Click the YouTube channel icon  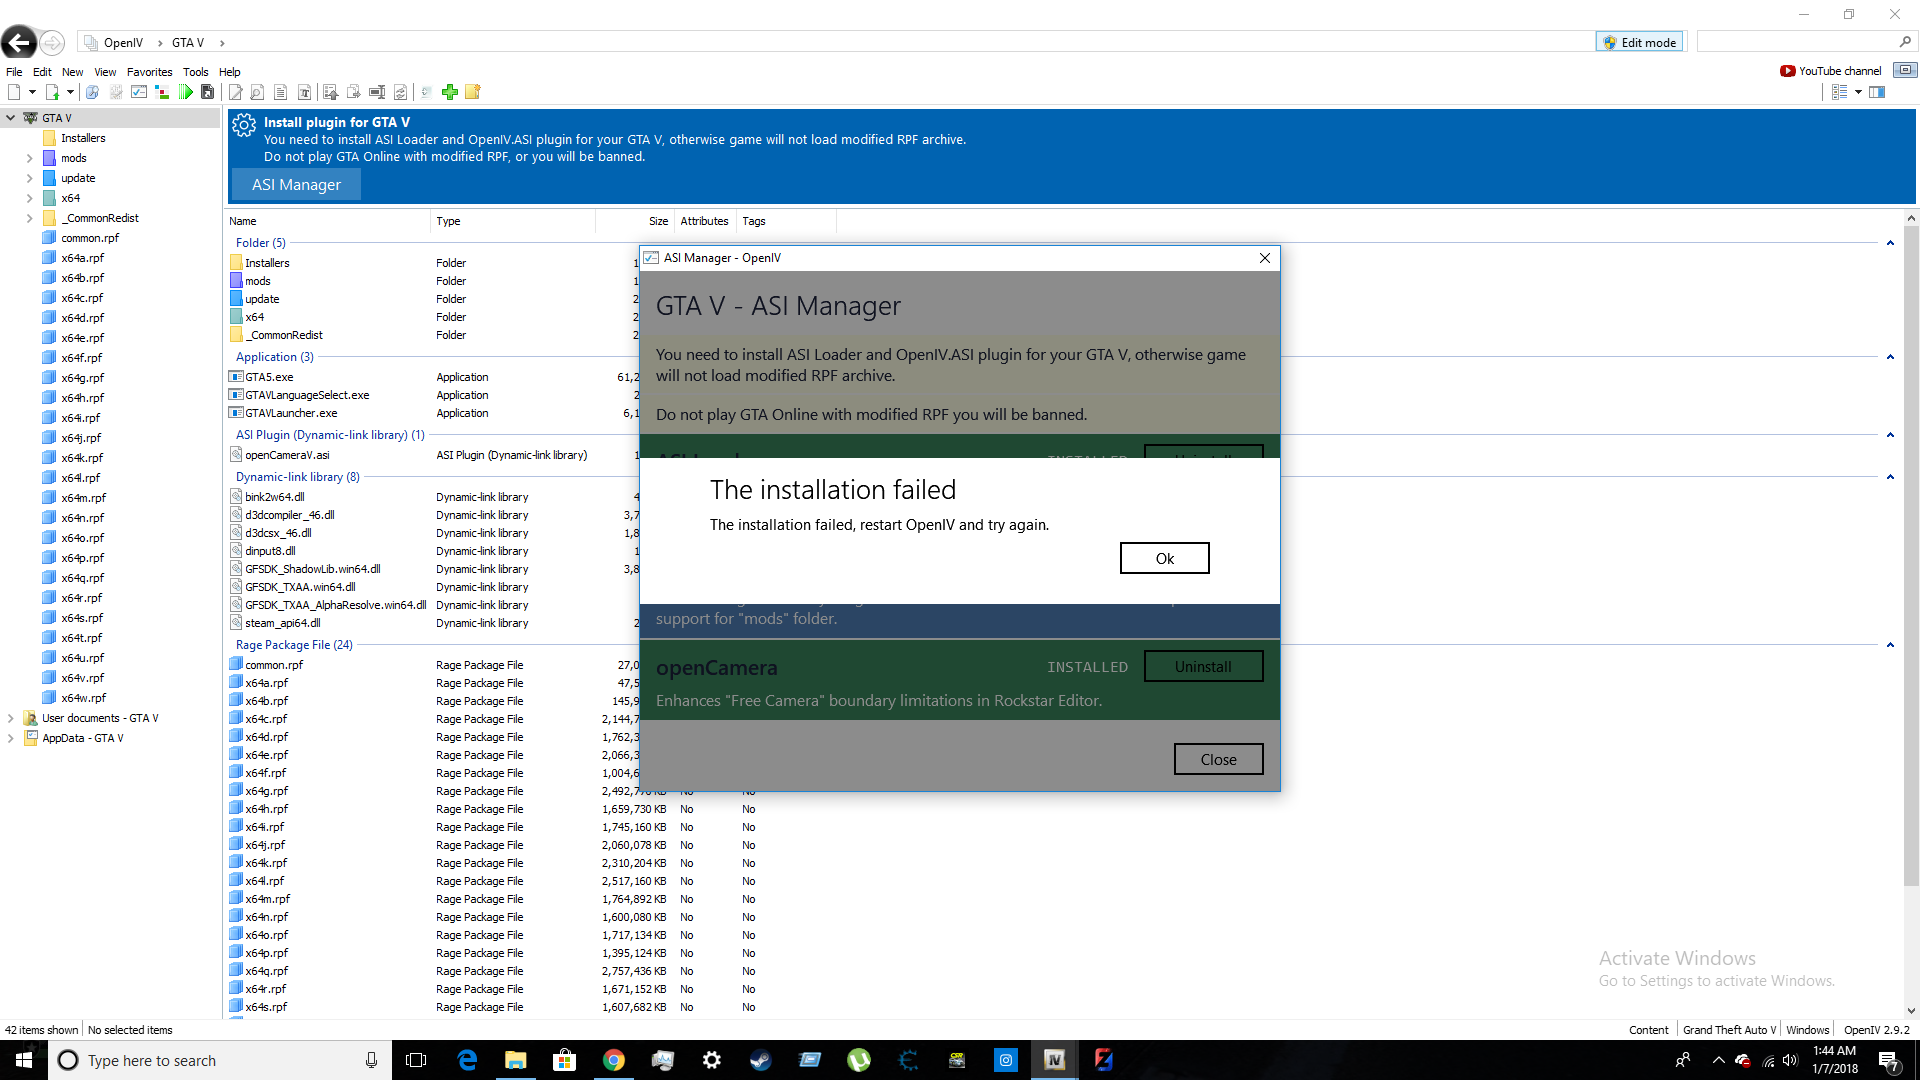click(x=1787, y=71)
